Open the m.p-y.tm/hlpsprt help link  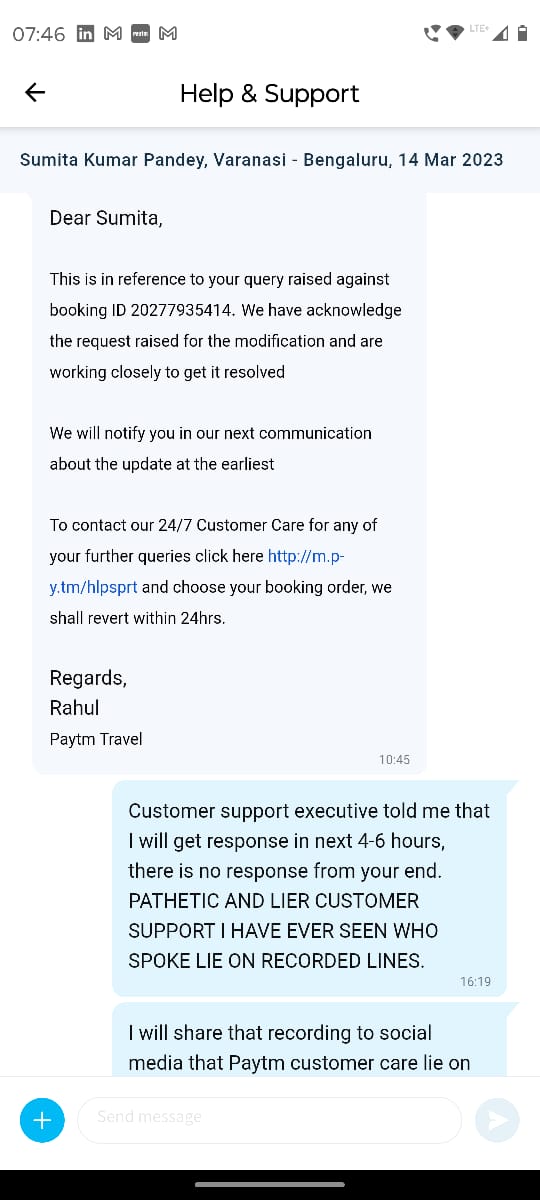(x=200, y=572)
